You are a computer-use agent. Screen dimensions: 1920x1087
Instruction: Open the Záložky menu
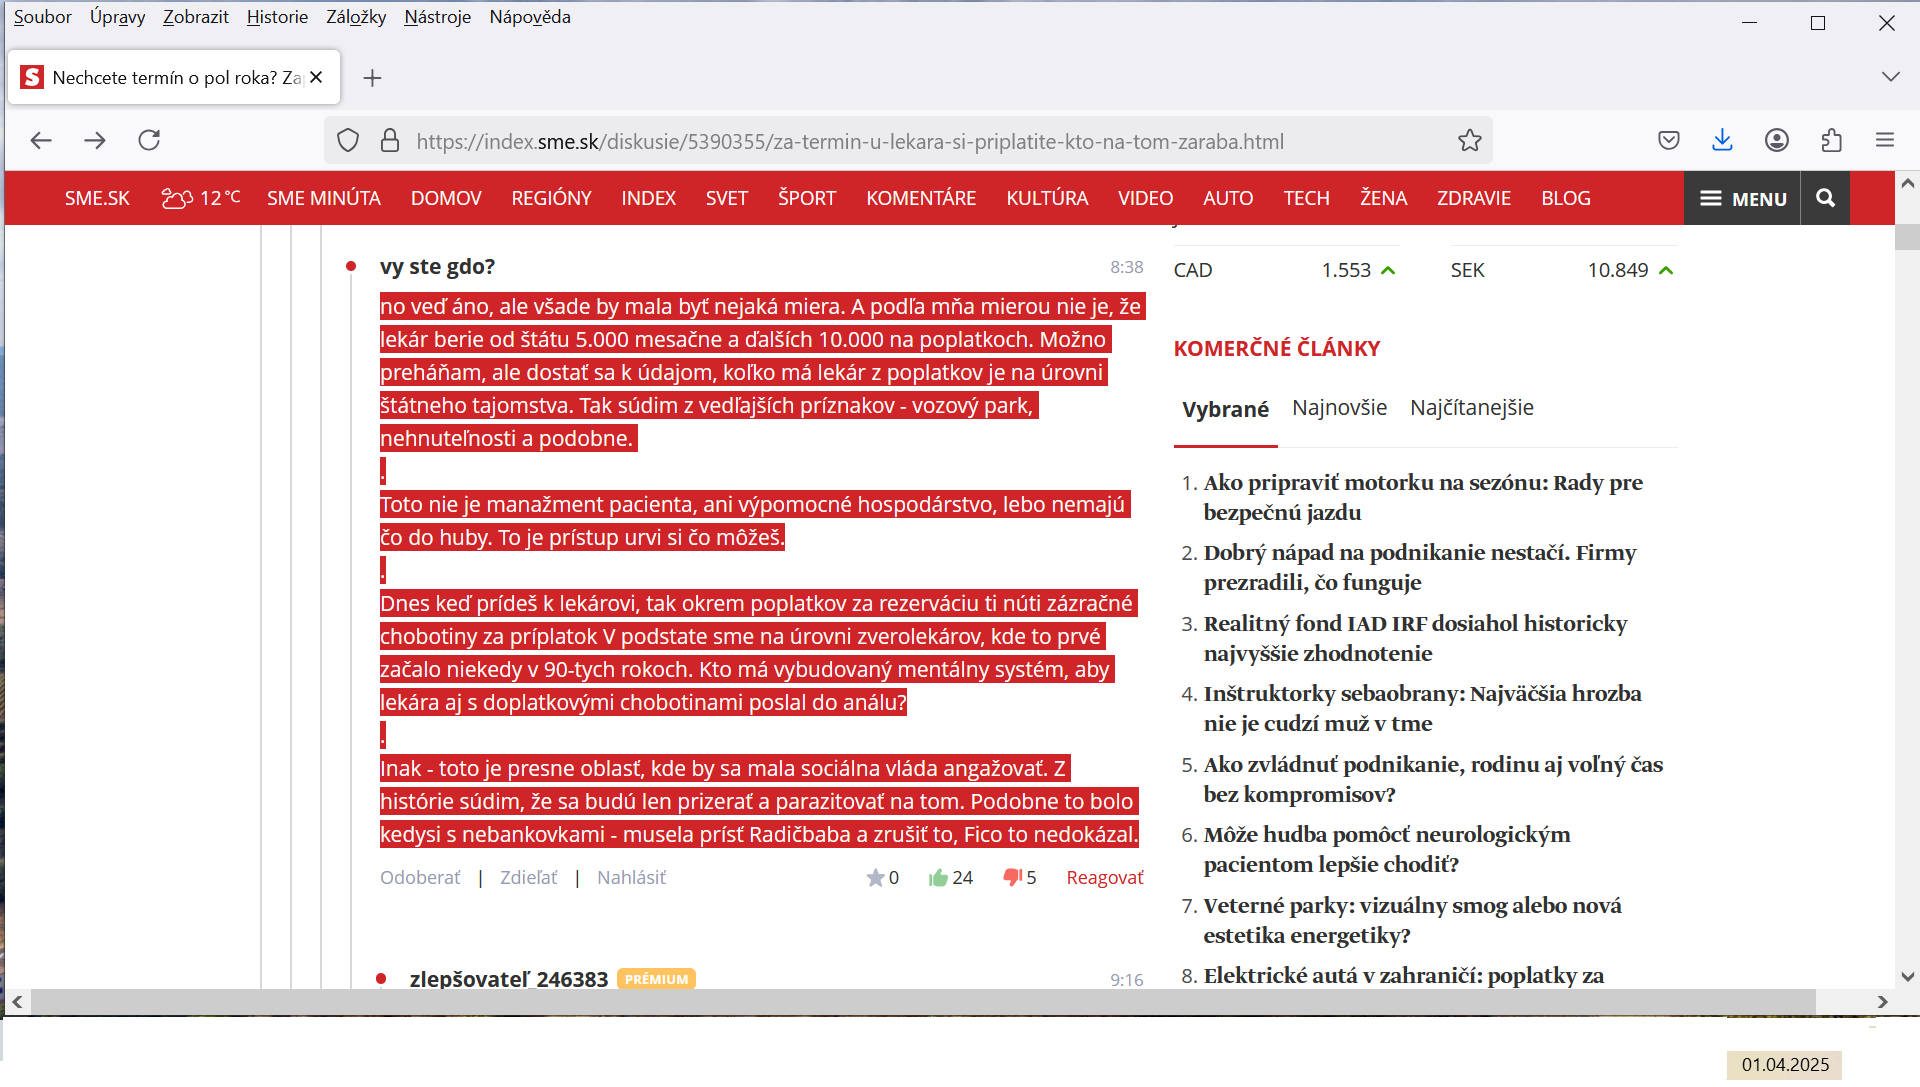356,17
